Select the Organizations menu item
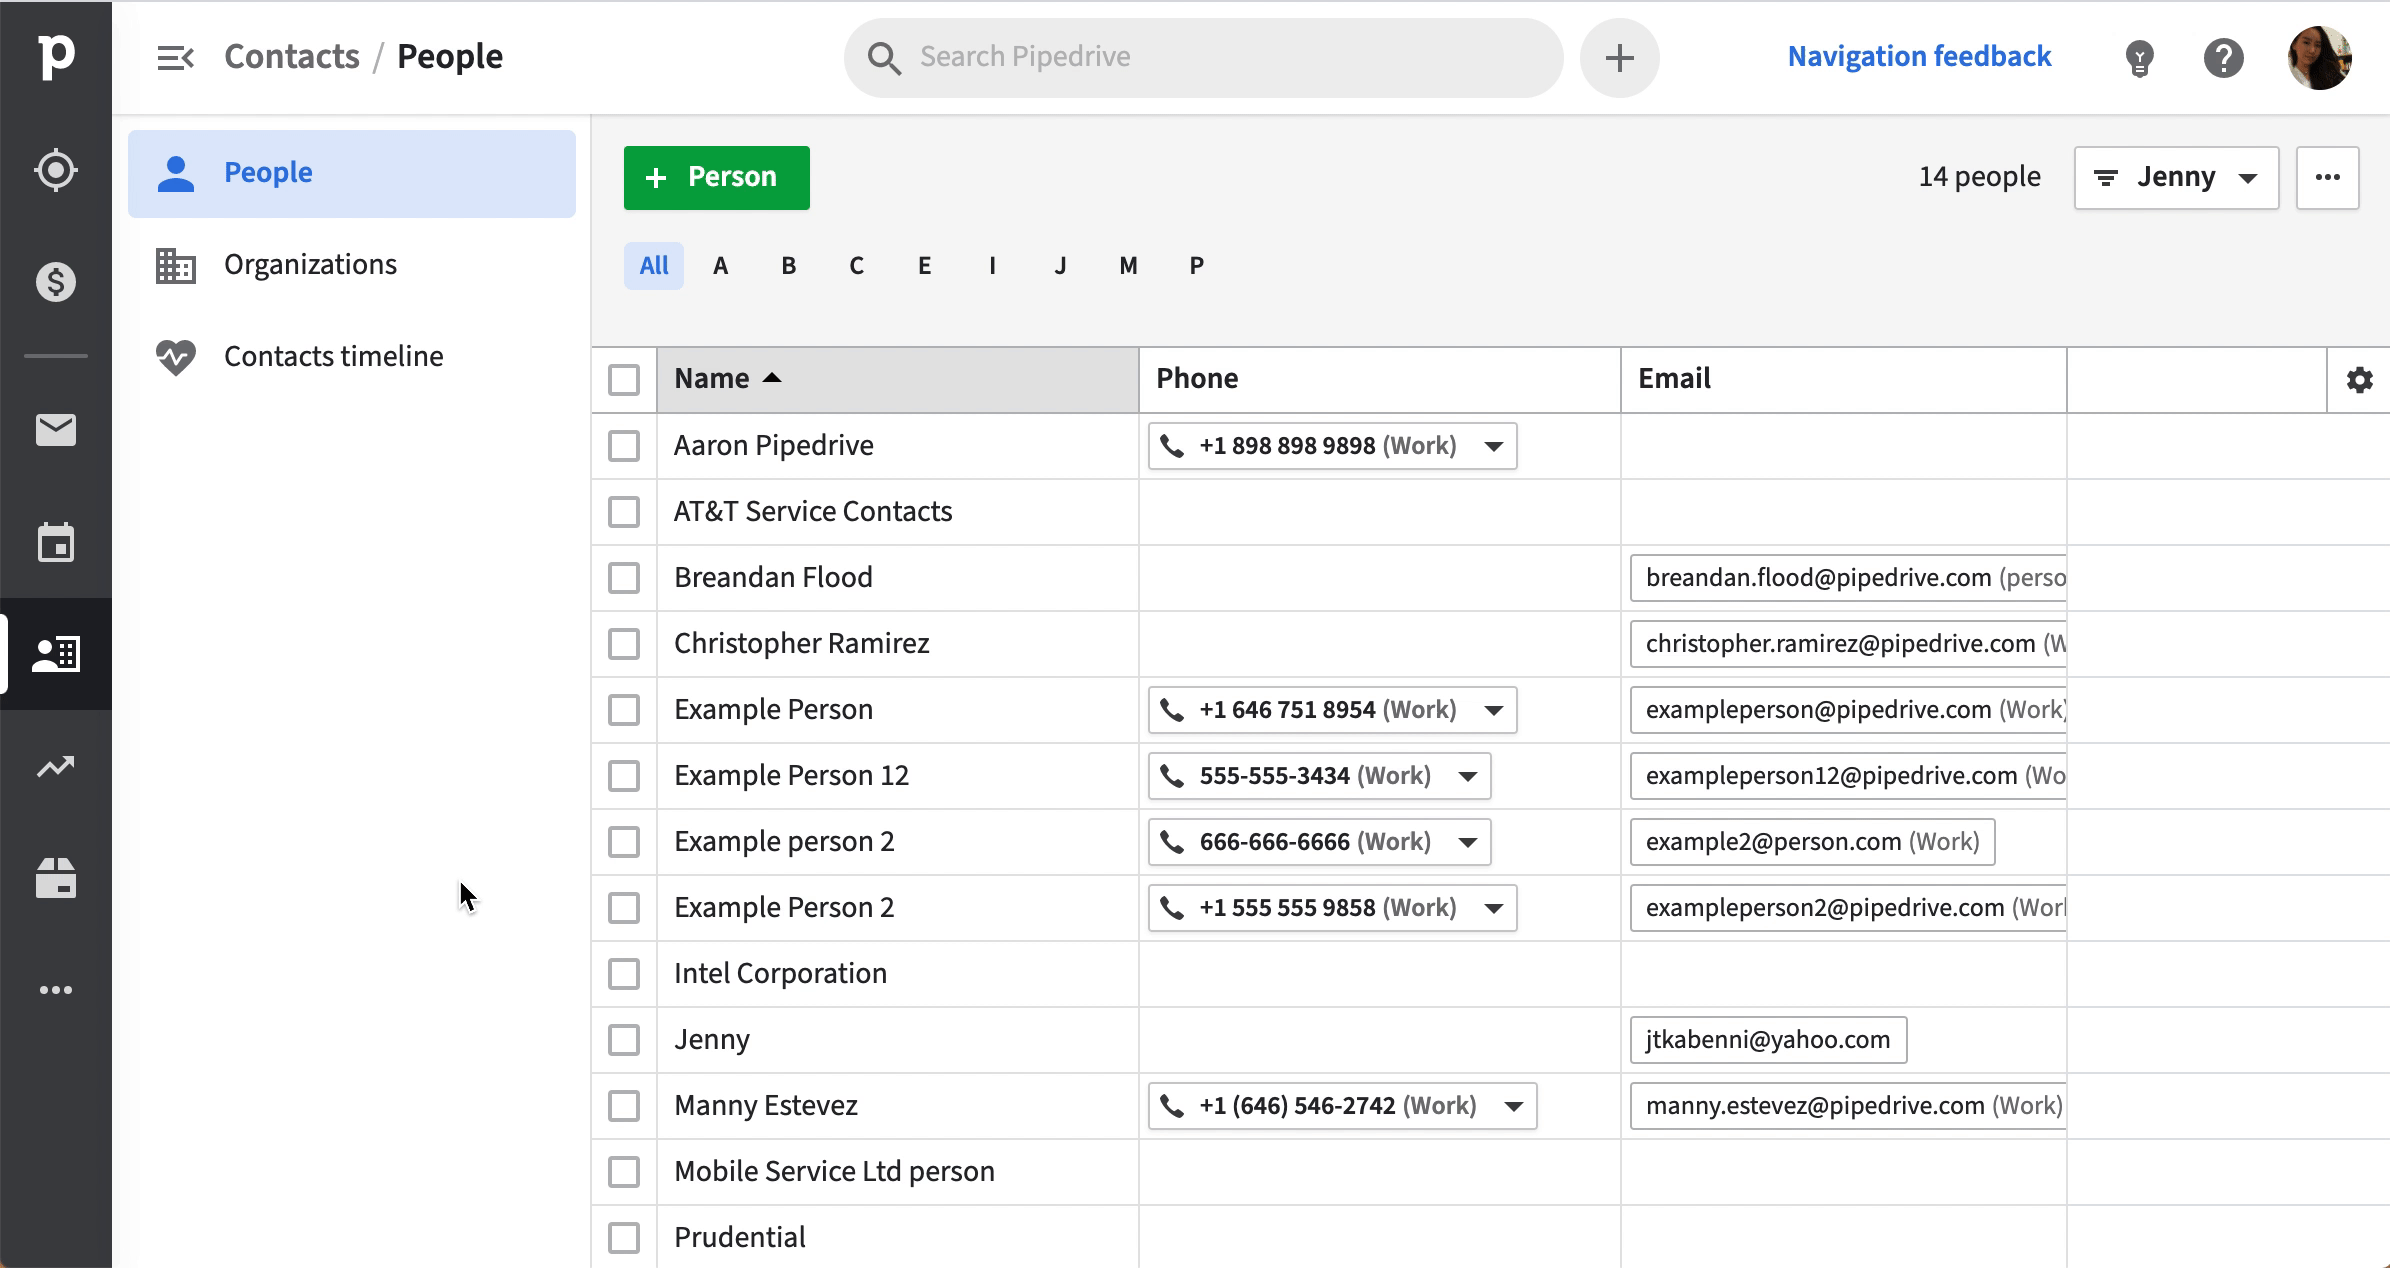 [x=352, y=265]
